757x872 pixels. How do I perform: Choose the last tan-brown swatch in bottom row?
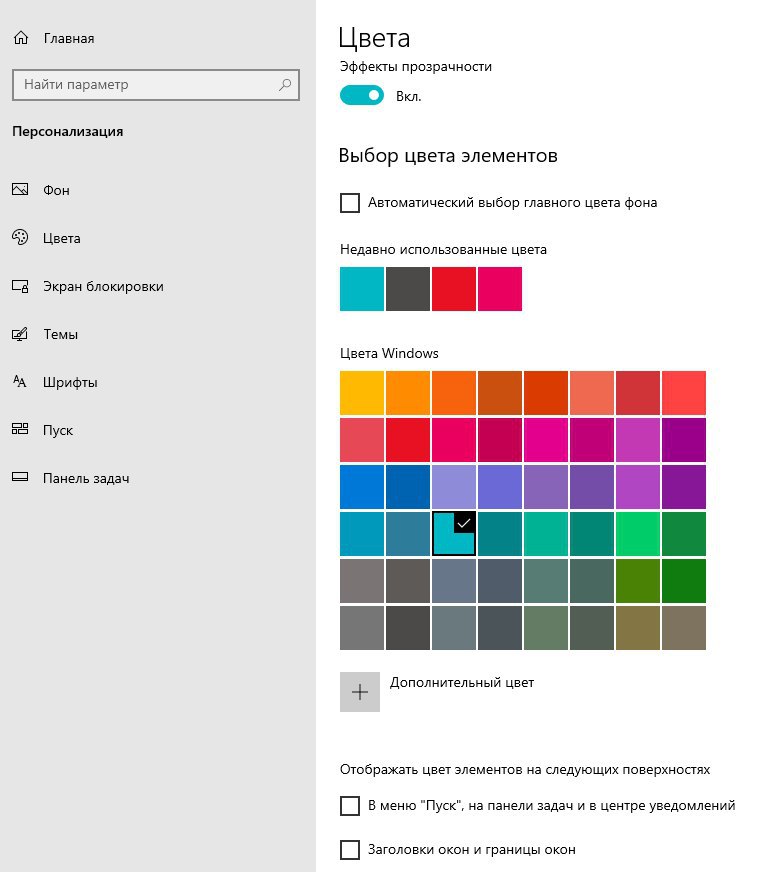(x=684, y=628)
